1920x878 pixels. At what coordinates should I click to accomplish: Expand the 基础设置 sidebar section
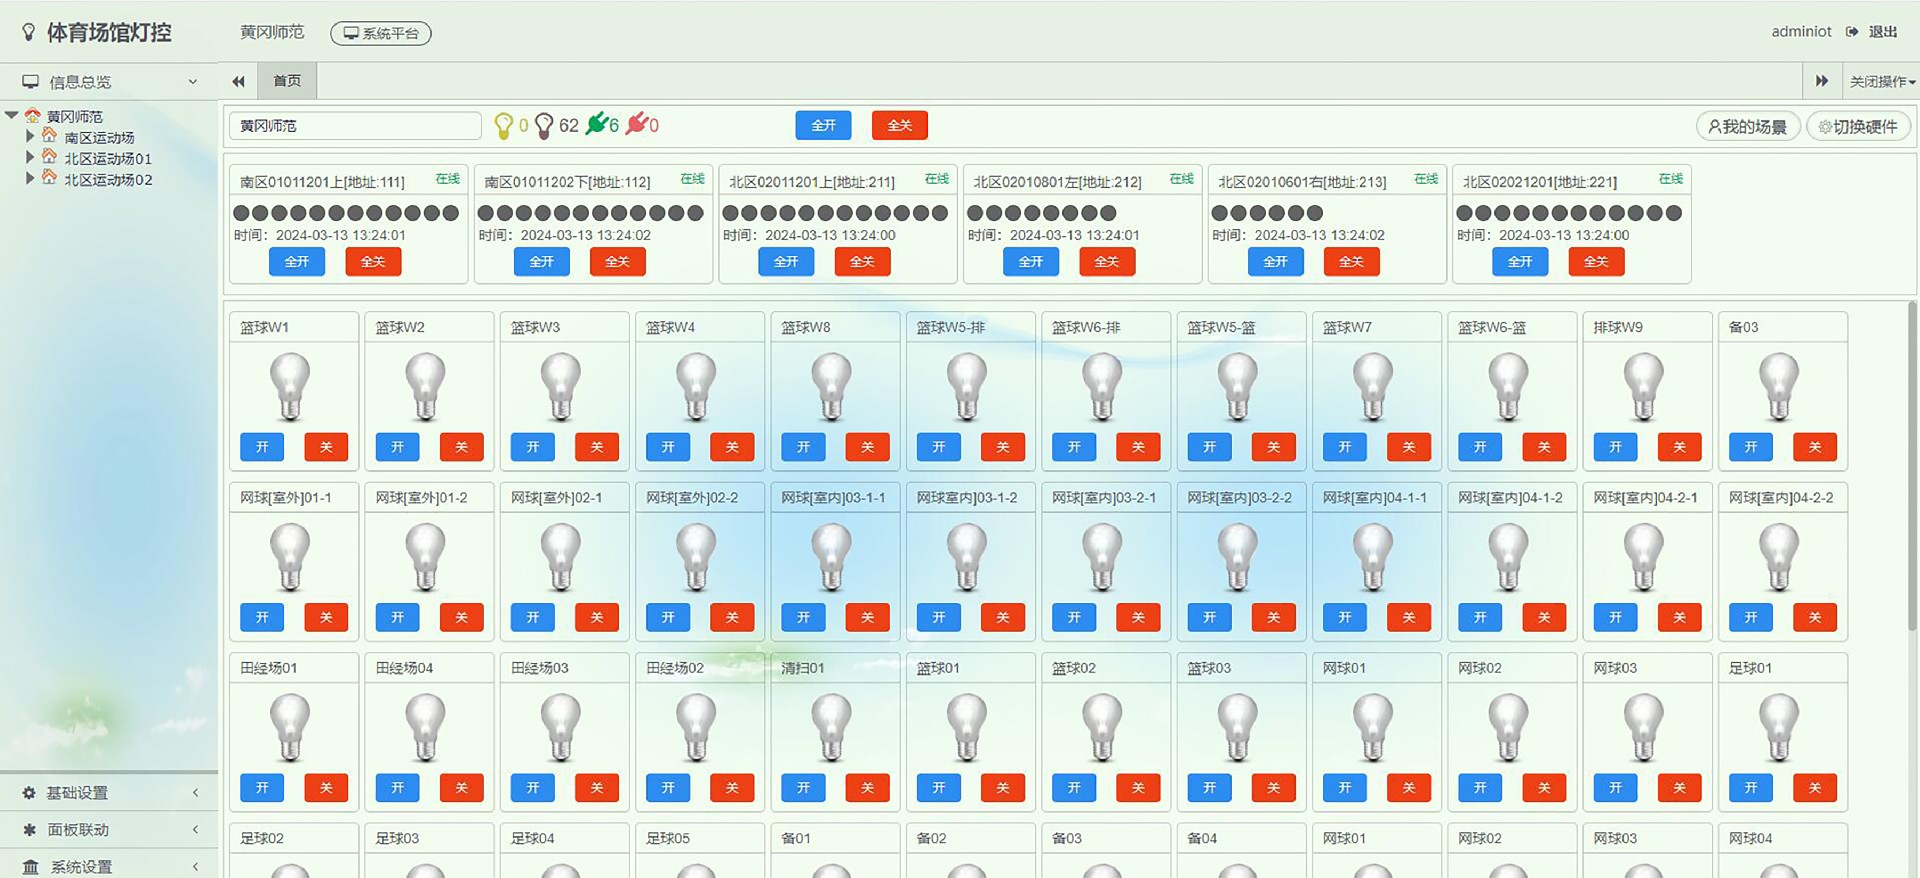(108, 792)
